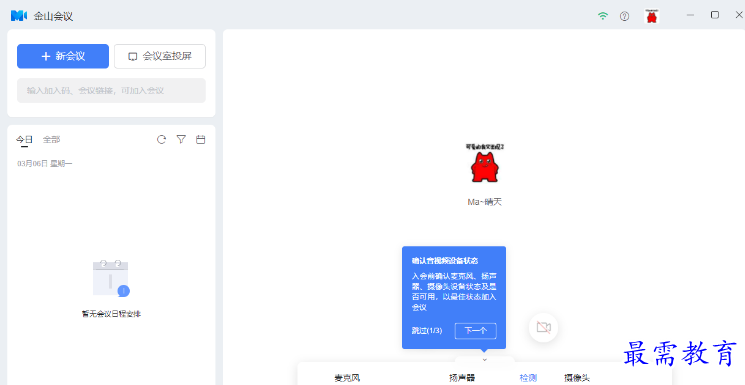Maximize the 金山会议 window
This screenshot has height=385, width=745.
point(715,15)
